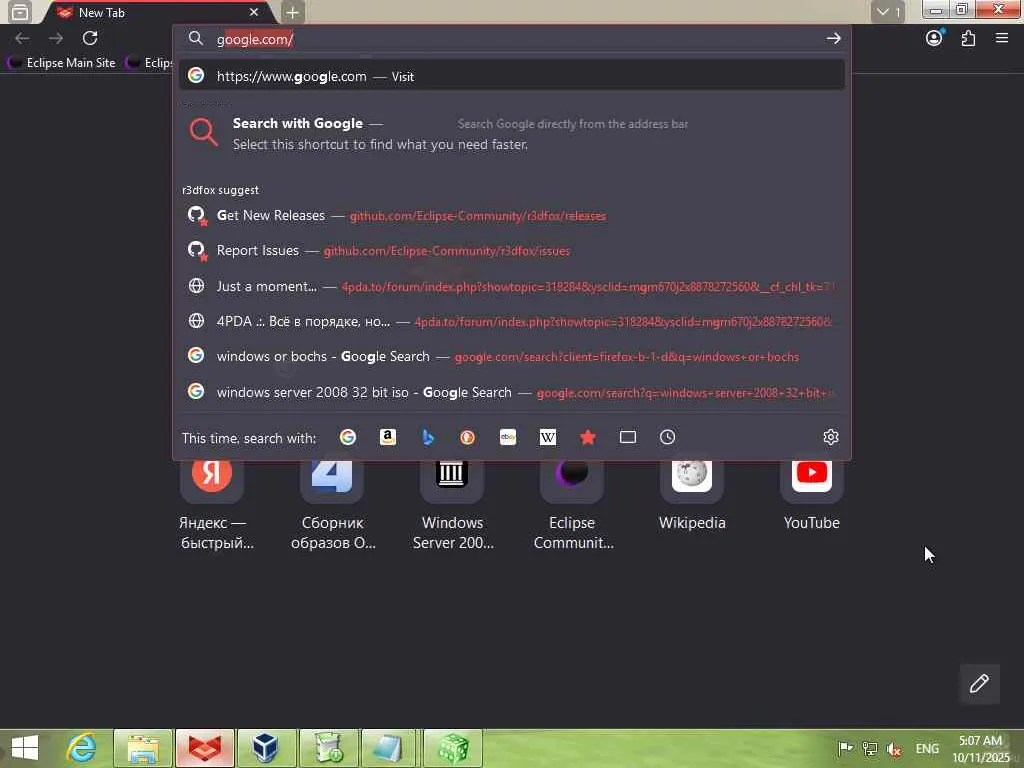The image size is (1024, 768).
Task: Open the extensions puzzle icon
Action: (x=968, y=38)
